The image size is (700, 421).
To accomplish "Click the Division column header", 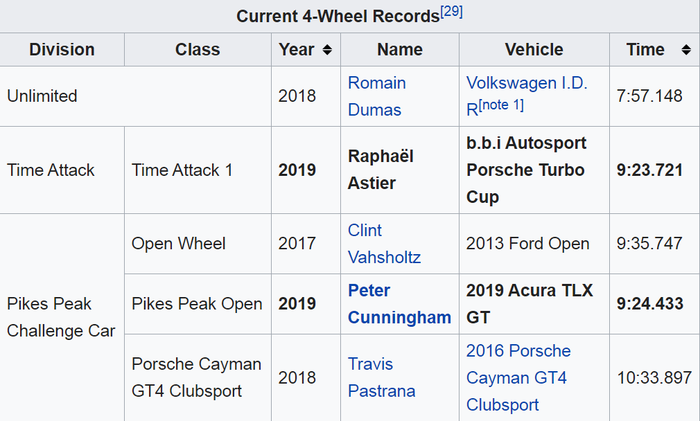I will (x=62, y=50).
